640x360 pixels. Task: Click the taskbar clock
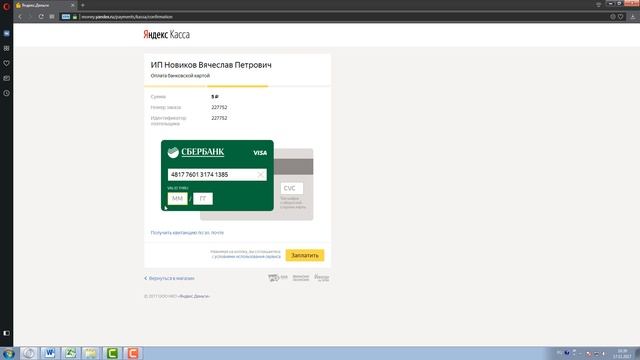(x=622, y=354)
